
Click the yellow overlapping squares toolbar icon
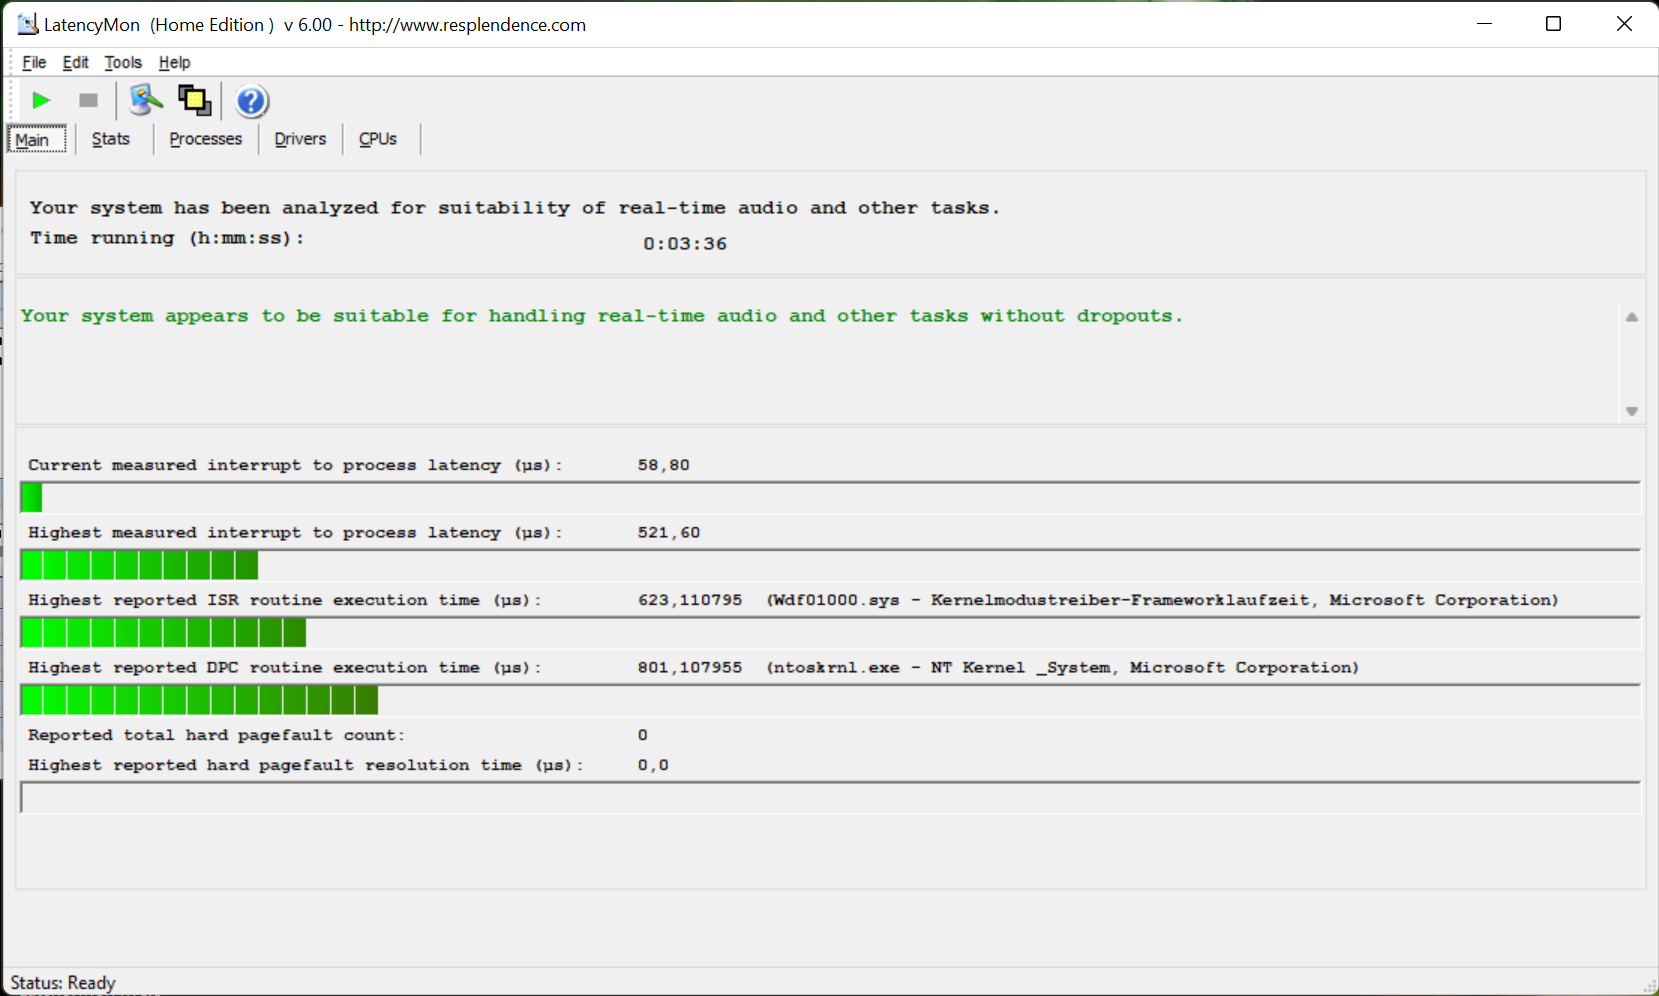click(x=194, y=100)
